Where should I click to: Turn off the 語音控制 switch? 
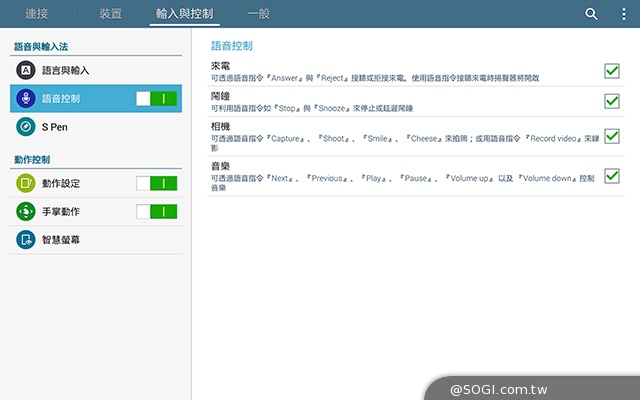157,98
